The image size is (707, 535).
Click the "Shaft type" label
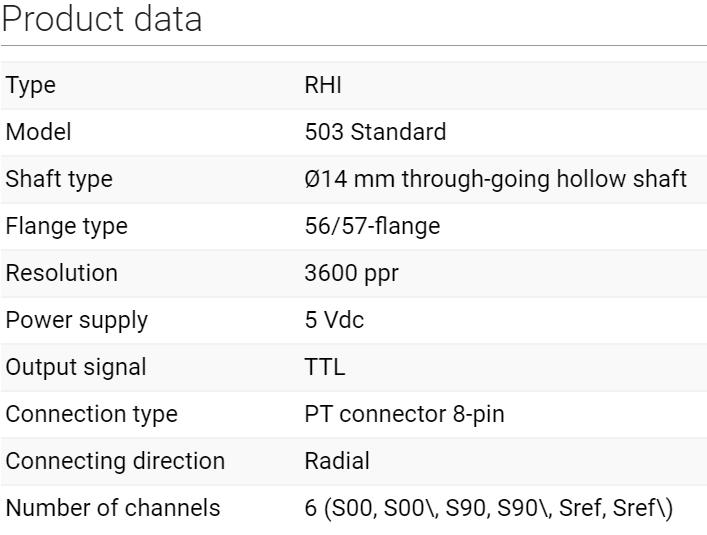click(x=59, y=179)
